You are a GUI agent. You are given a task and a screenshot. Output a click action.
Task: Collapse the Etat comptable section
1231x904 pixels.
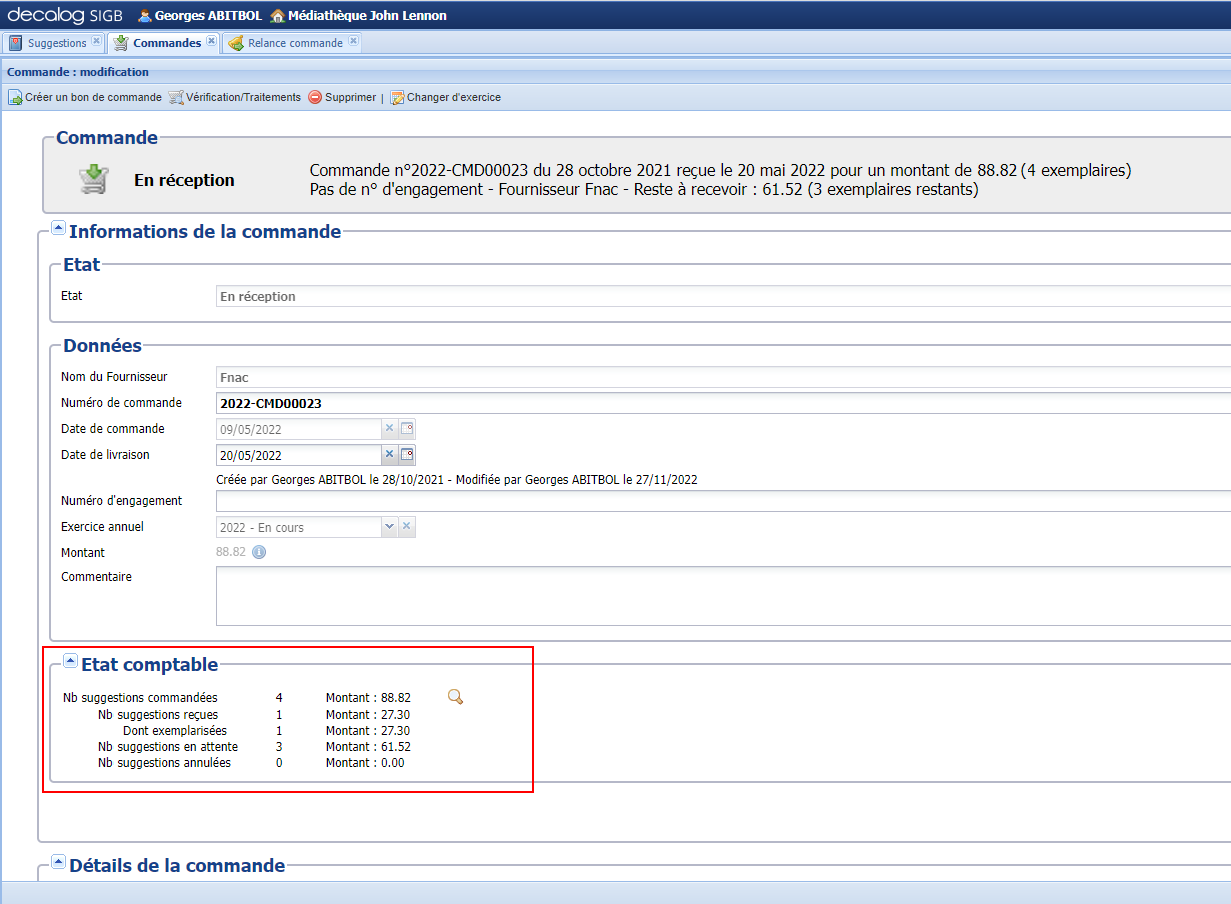70,660
